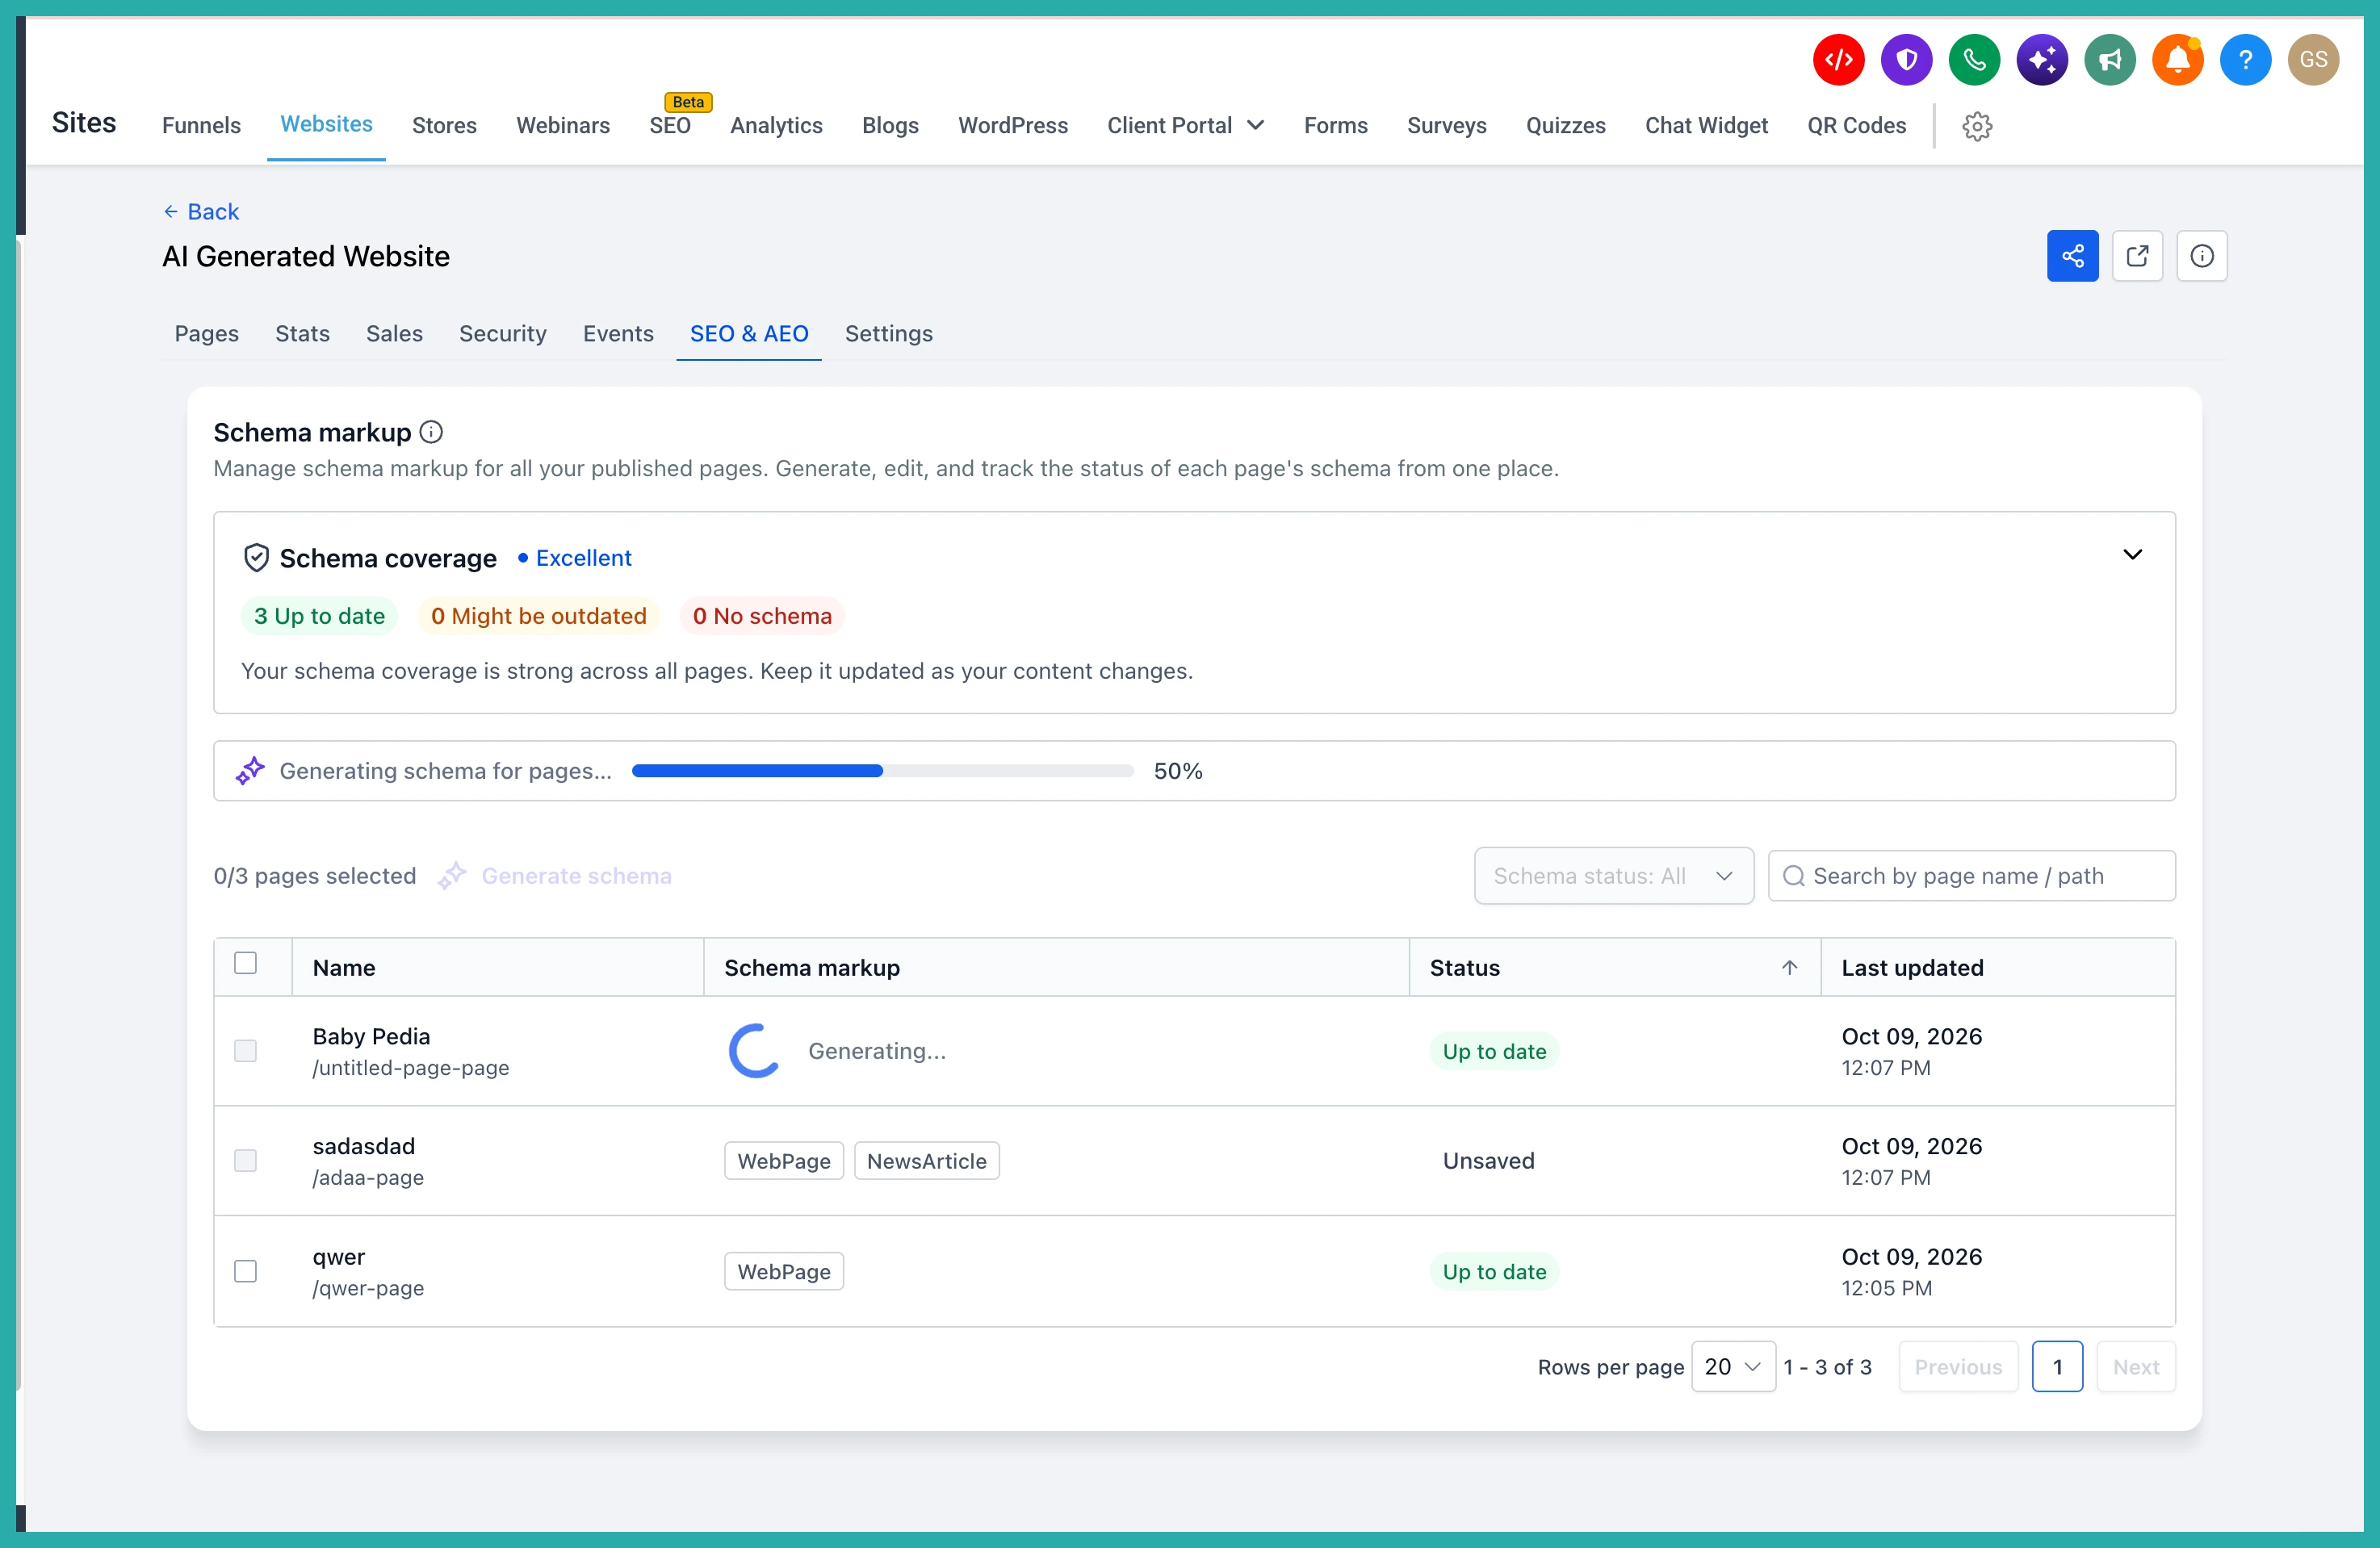This screenshot has width=2380, height=1548.
Task: Open the Funnels menu item
Action: coord(201,126)
